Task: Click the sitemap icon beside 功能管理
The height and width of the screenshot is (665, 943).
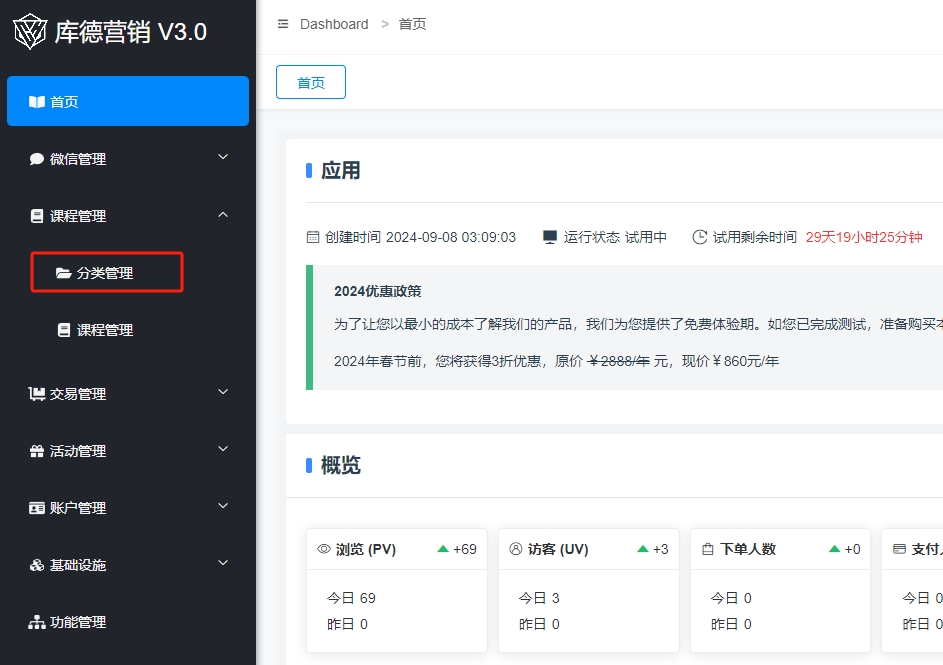Action: (37, 622)
